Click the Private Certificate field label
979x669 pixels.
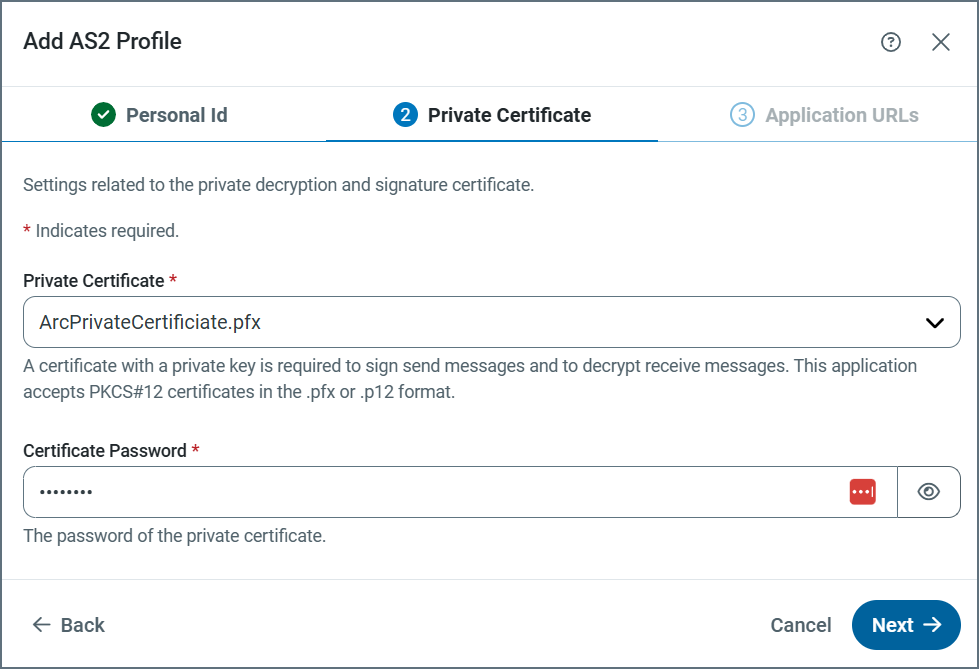click(93, 281)
